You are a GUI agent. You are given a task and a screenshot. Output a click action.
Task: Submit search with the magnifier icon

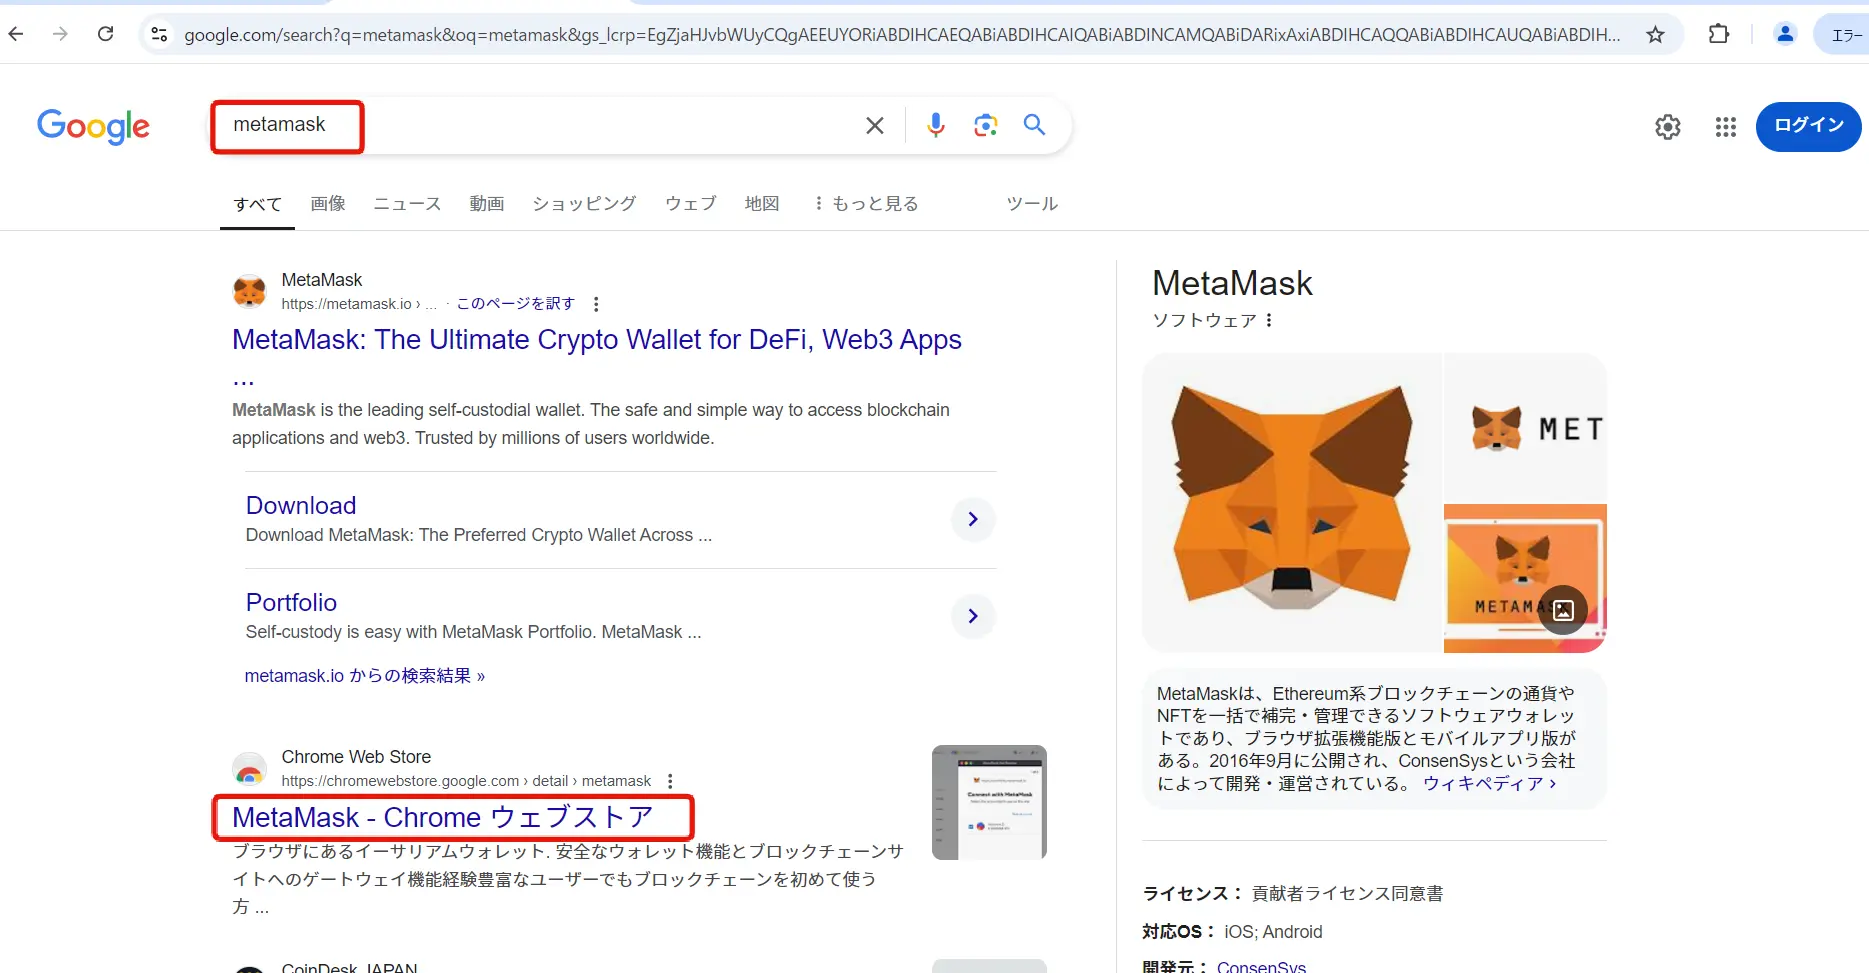click(1034, 125)
